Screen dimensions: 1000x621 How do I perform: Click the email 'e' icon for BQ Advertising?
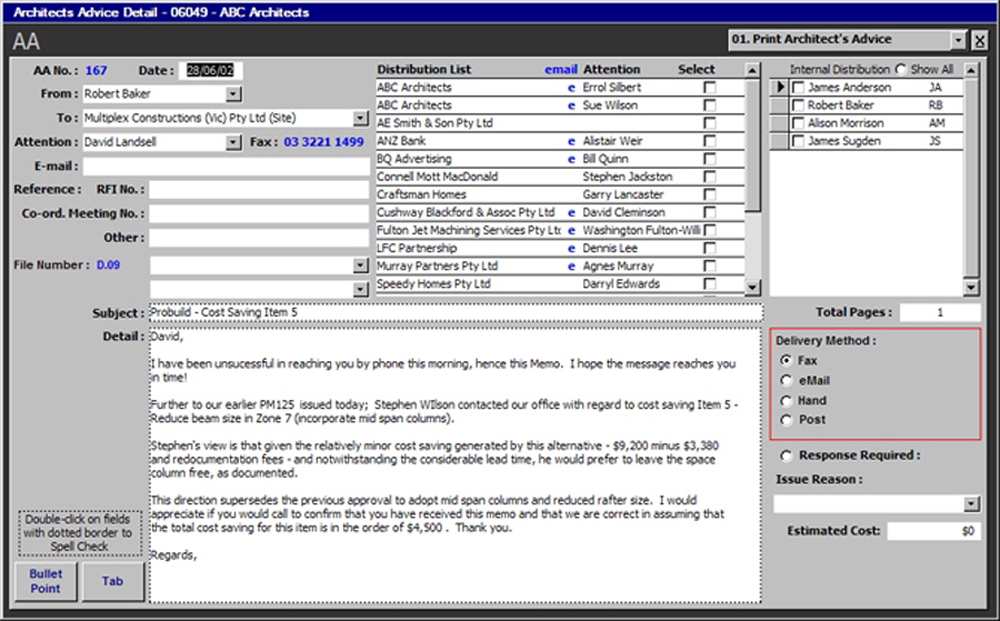571,159
